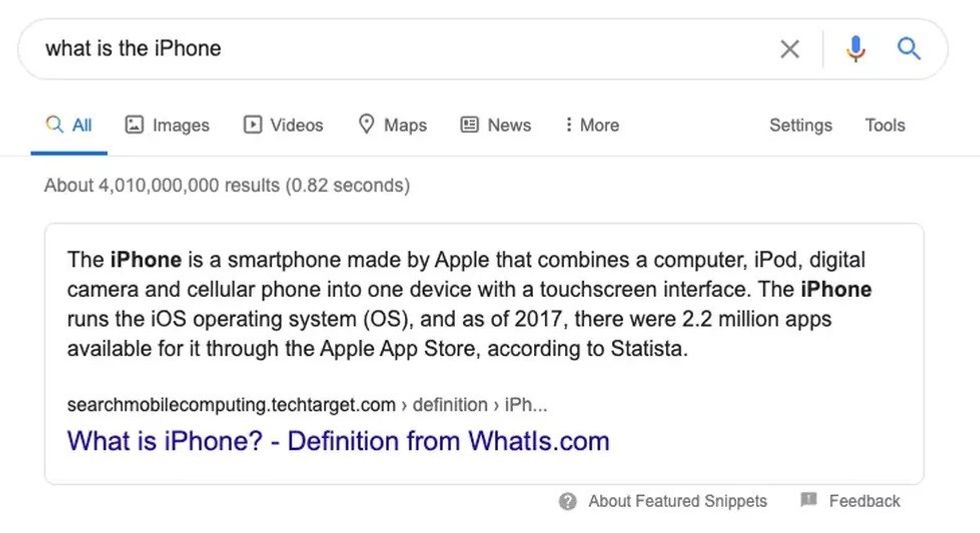Viewport: 980px width, 533px height.
Task: Click the flag icon beside Feedback
Action: (809, 500)
